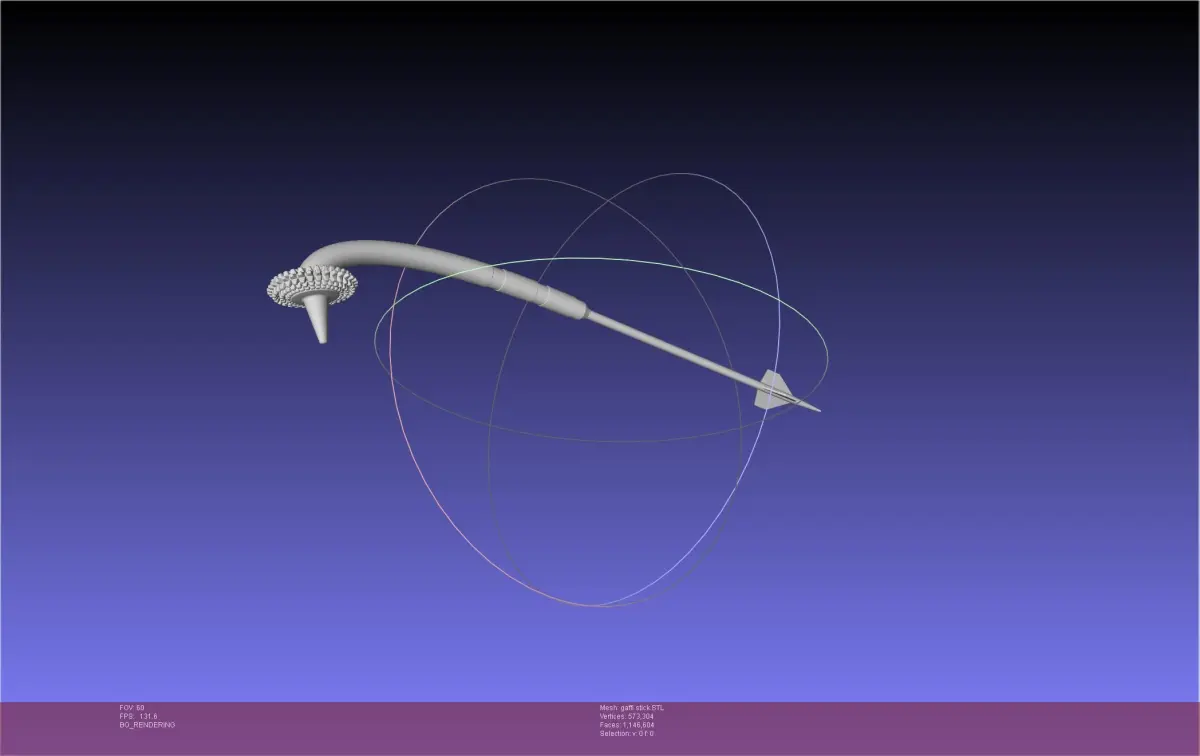Image resolution: width=1200 pixels, height=756 pixels.
Task: Click the Selection info line
Action: click(627, 733)
